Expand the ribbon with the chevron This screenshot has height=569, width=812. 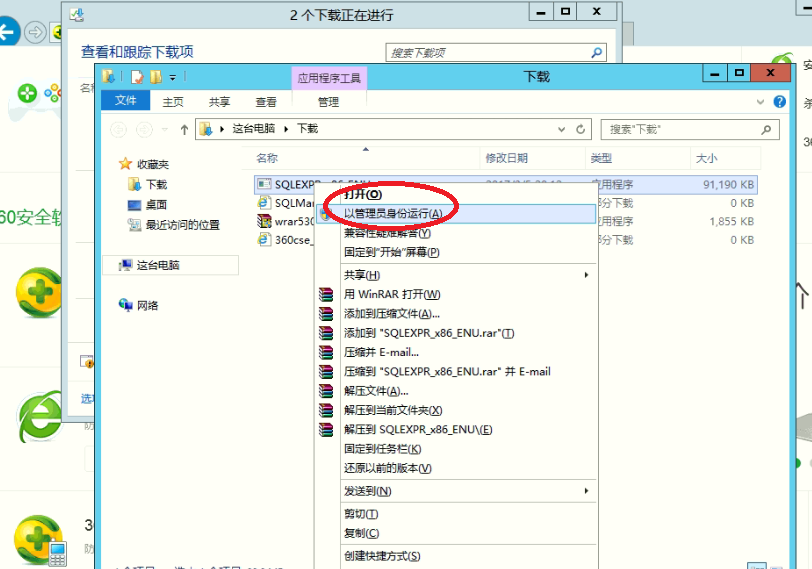pyautogui.click(x=760, y=102)
